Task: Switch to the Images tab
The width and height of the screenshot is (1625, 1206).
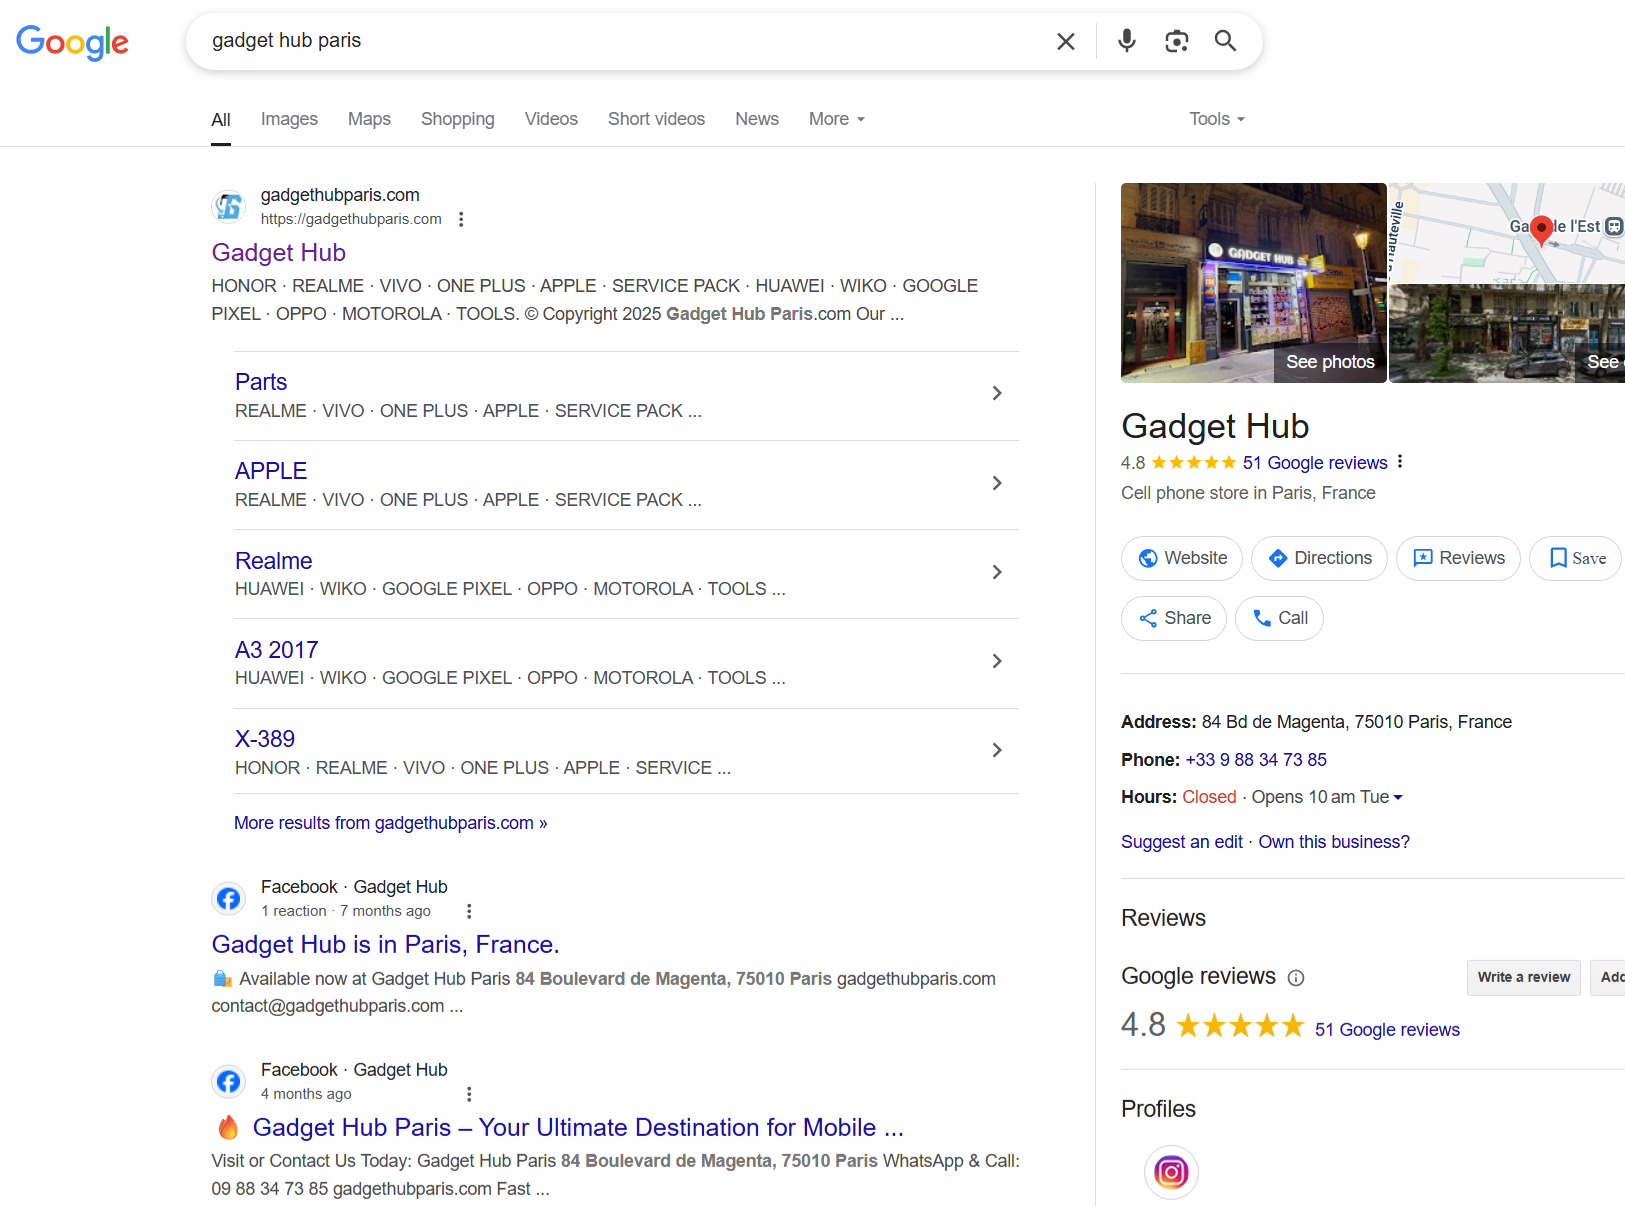Action: click(x=289, y=119)
